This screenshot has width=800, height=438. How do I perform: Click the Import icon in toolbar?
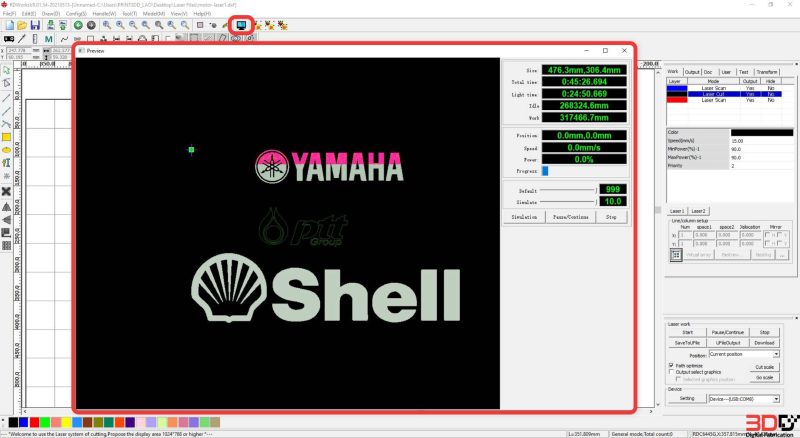[51, 25]
